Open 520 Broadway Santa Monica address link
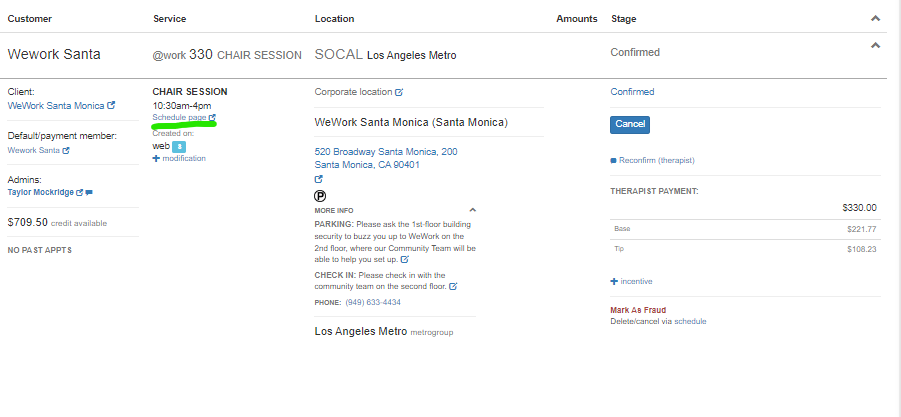 point(385,152)
